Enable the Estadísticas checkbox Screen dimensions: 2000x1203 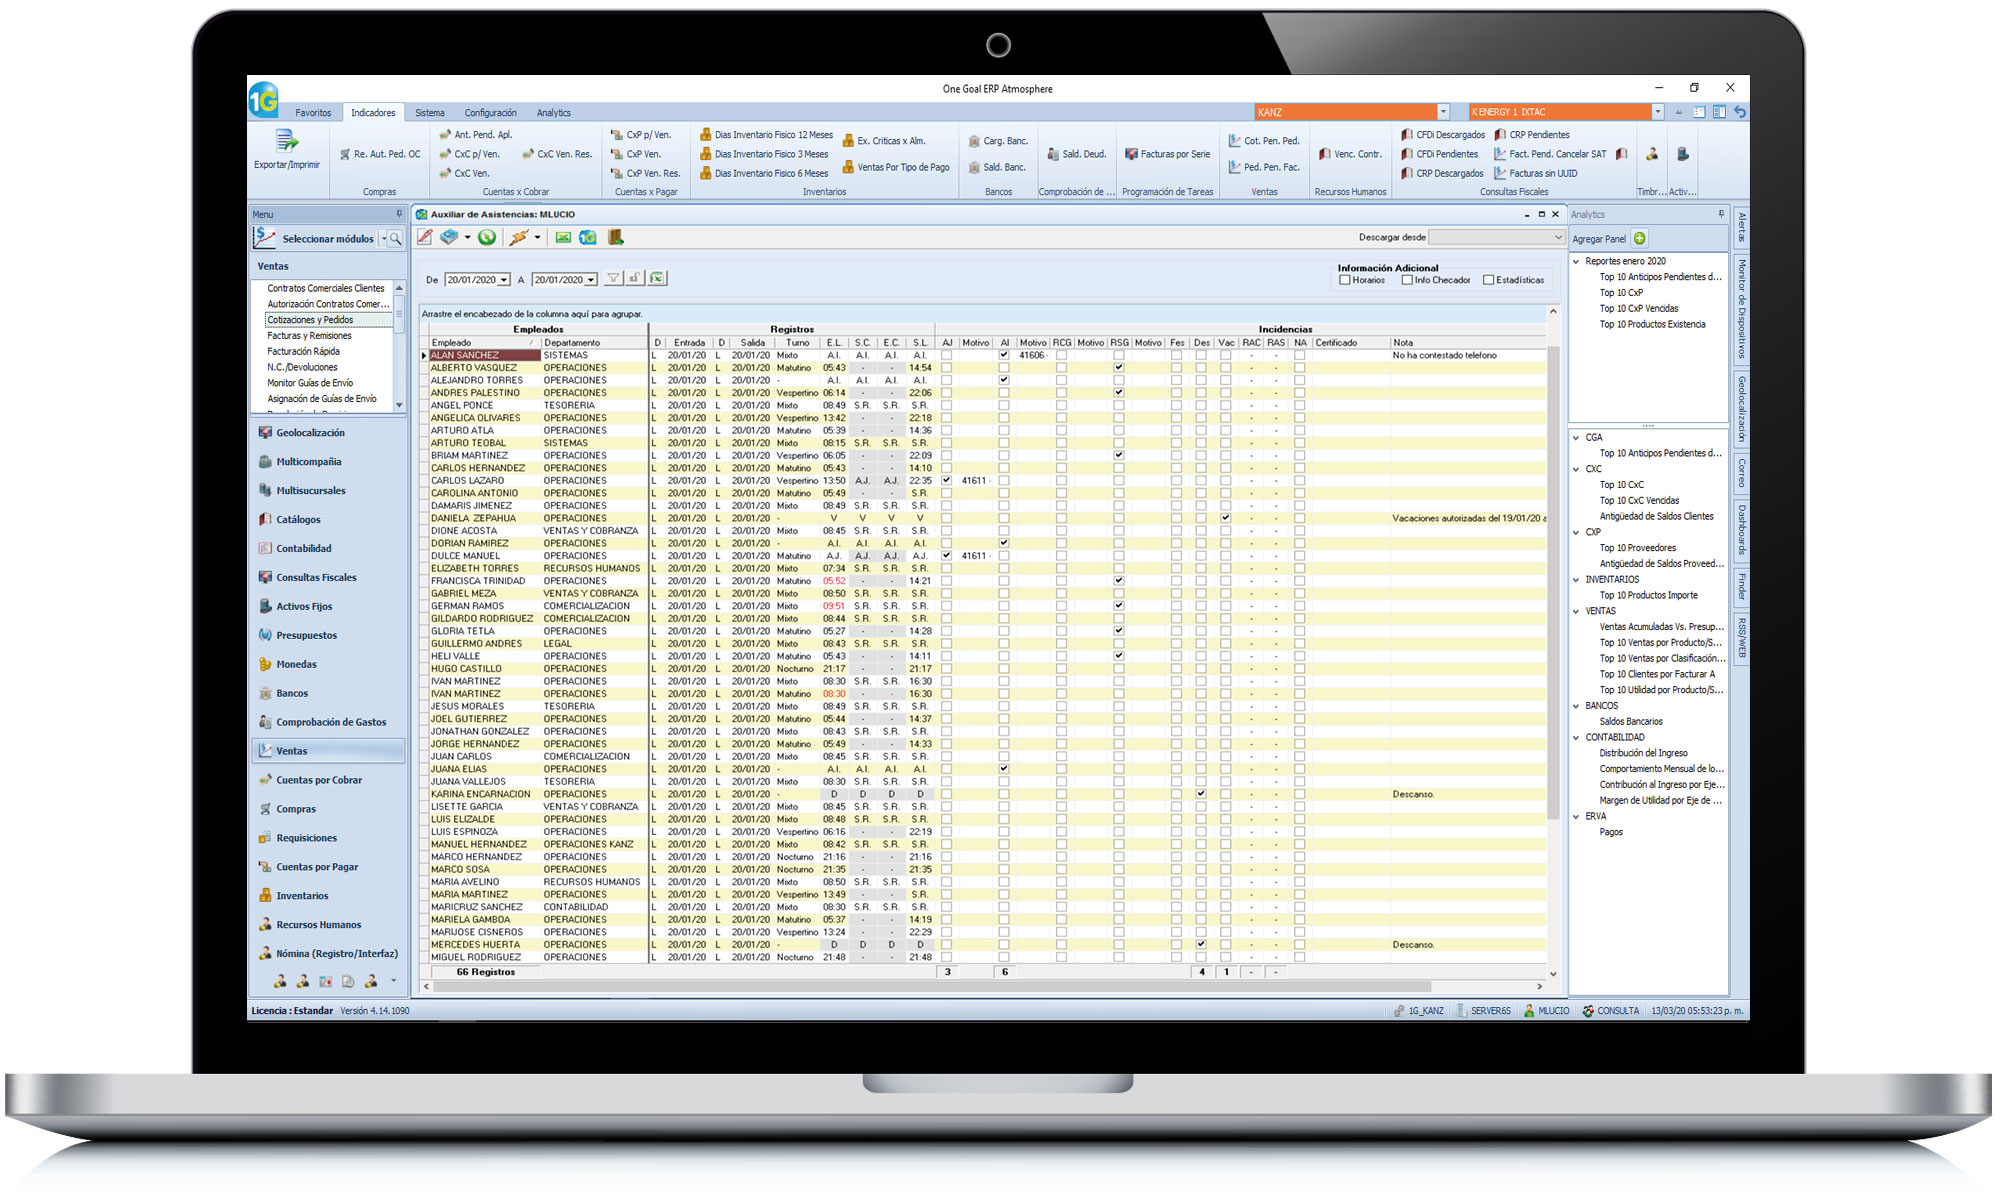[x=1488, y=280]
